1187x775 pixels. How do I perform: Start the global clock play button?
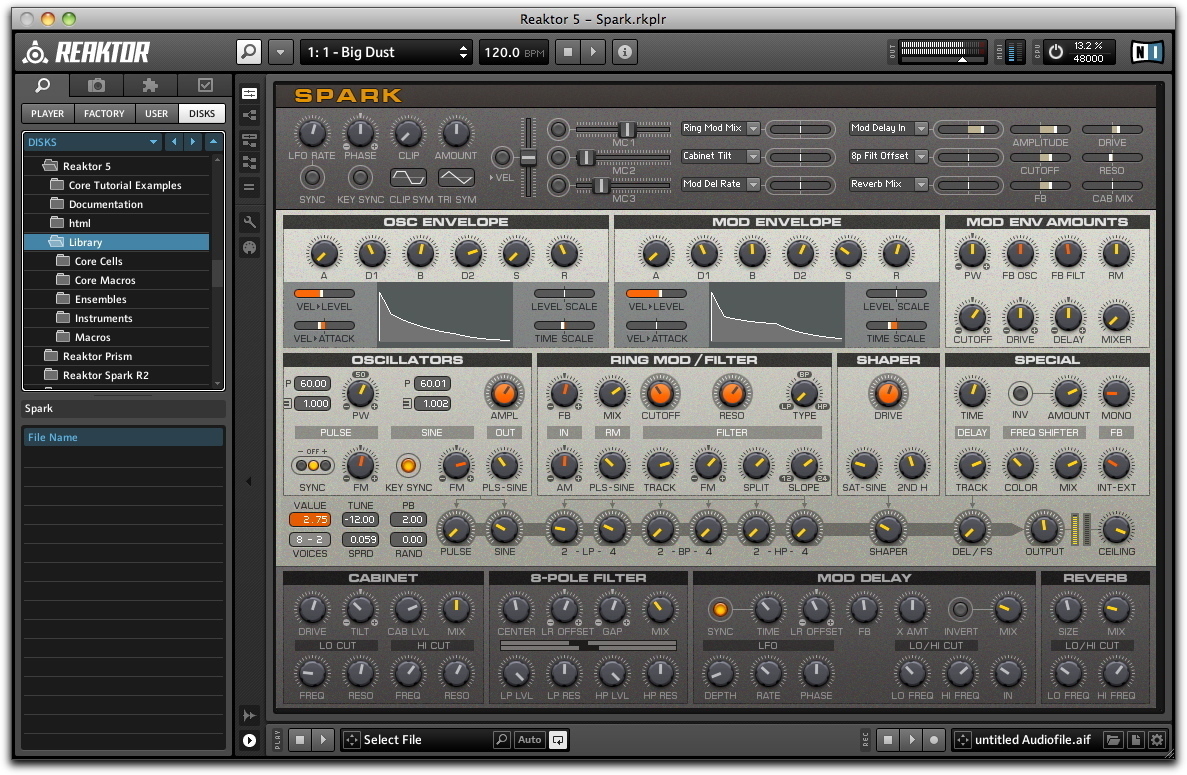pos(593,52)
